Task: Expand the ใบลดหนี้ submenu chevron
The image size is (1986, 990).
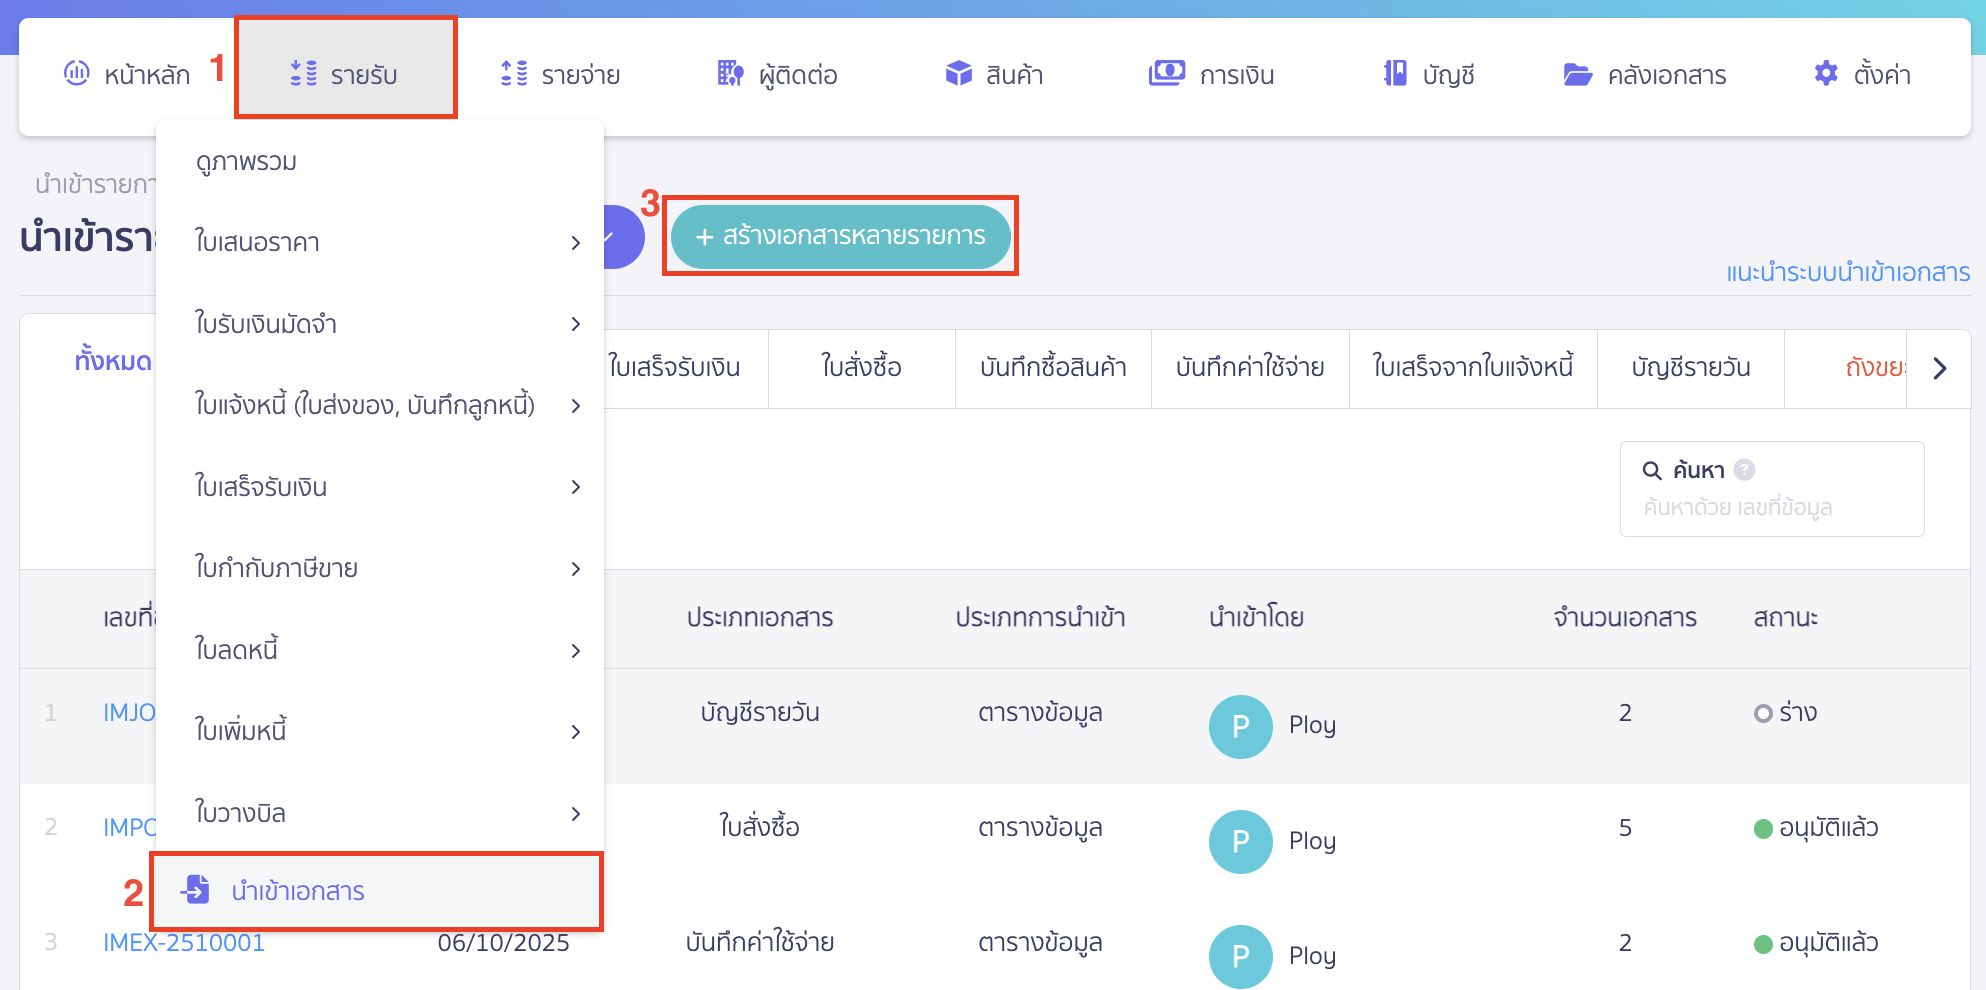Action: [577, 650]
